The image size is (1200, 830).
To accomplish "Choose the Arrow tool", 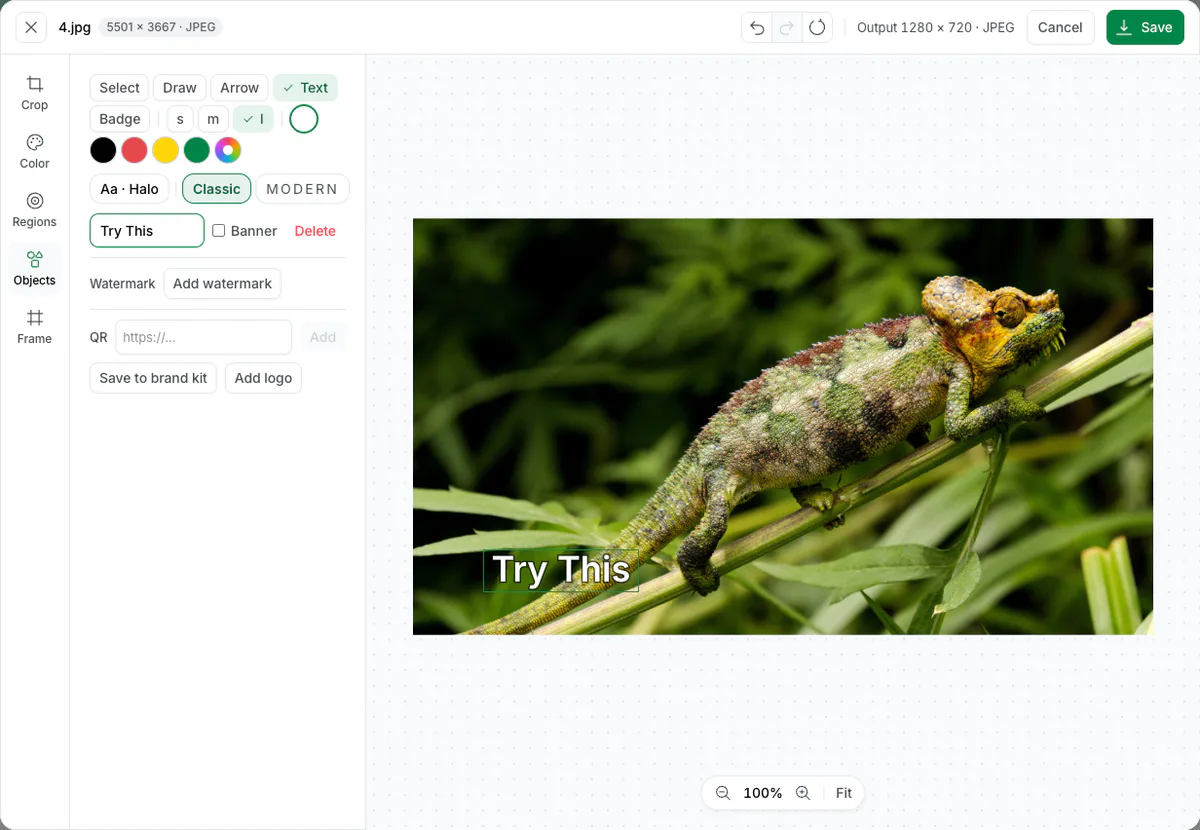I will coord(240,88).
